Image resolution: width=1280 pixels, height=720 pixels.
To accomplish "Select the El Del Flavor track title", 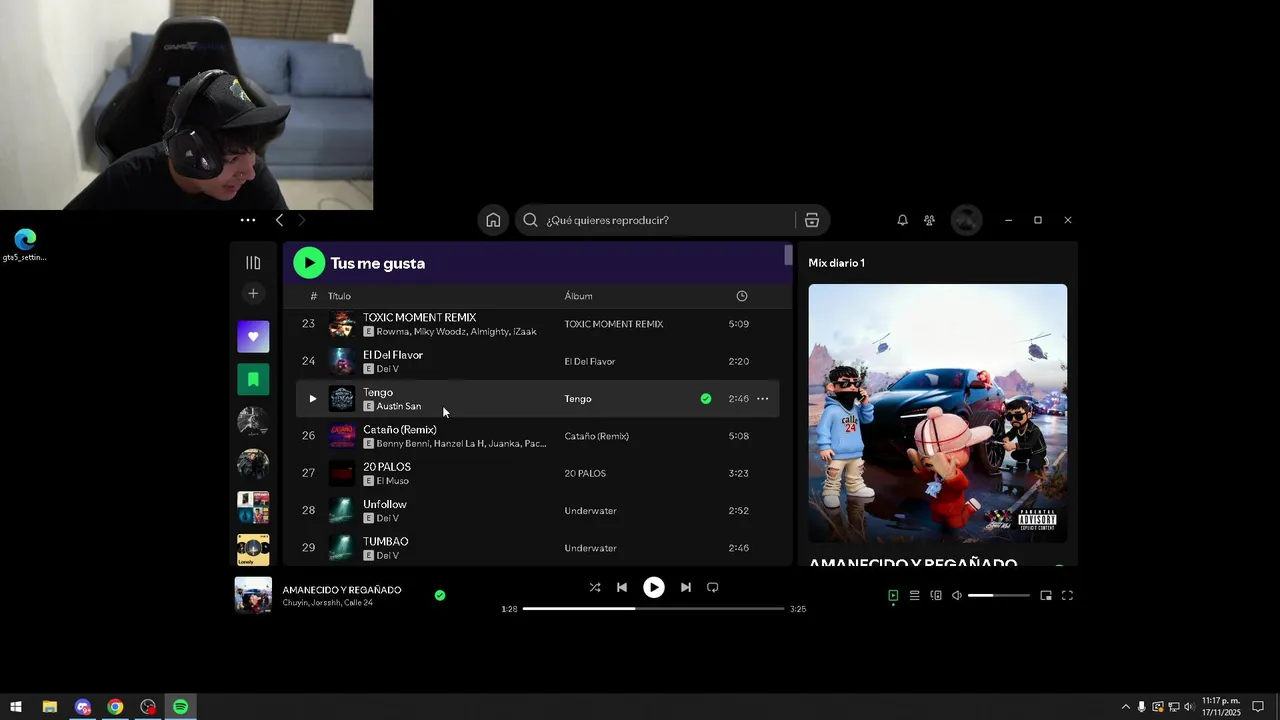I will (x=393, y=355).
